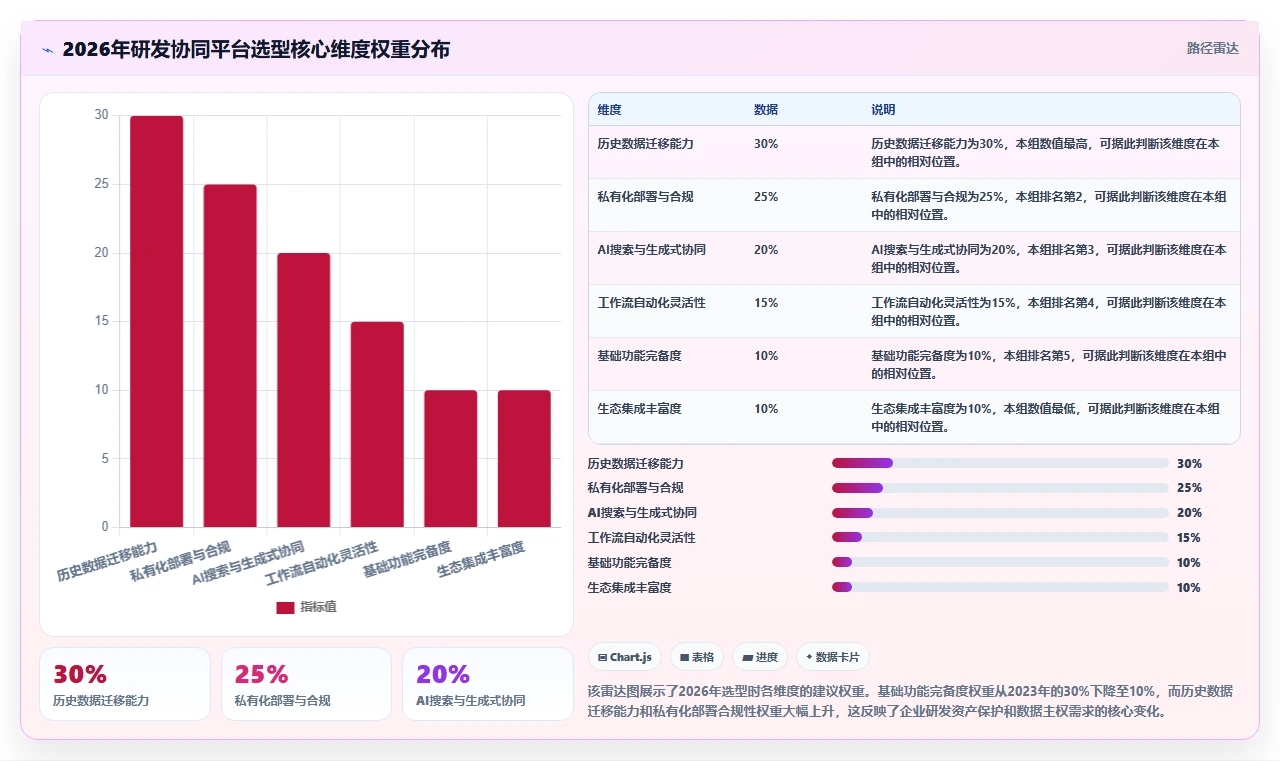Image resolution: width=1280 pixels, height=761 pixels.
Task: Click the 历史数据迁移能力 progress bar
Action: (x=1000, y=464)
